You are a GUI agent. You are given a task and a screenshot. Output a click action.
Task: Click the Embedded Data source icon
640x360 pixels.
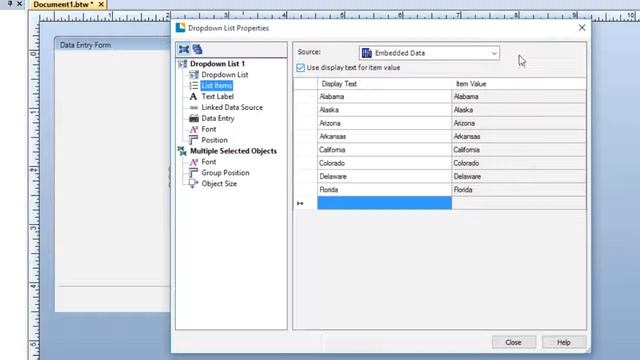[367, 53]
